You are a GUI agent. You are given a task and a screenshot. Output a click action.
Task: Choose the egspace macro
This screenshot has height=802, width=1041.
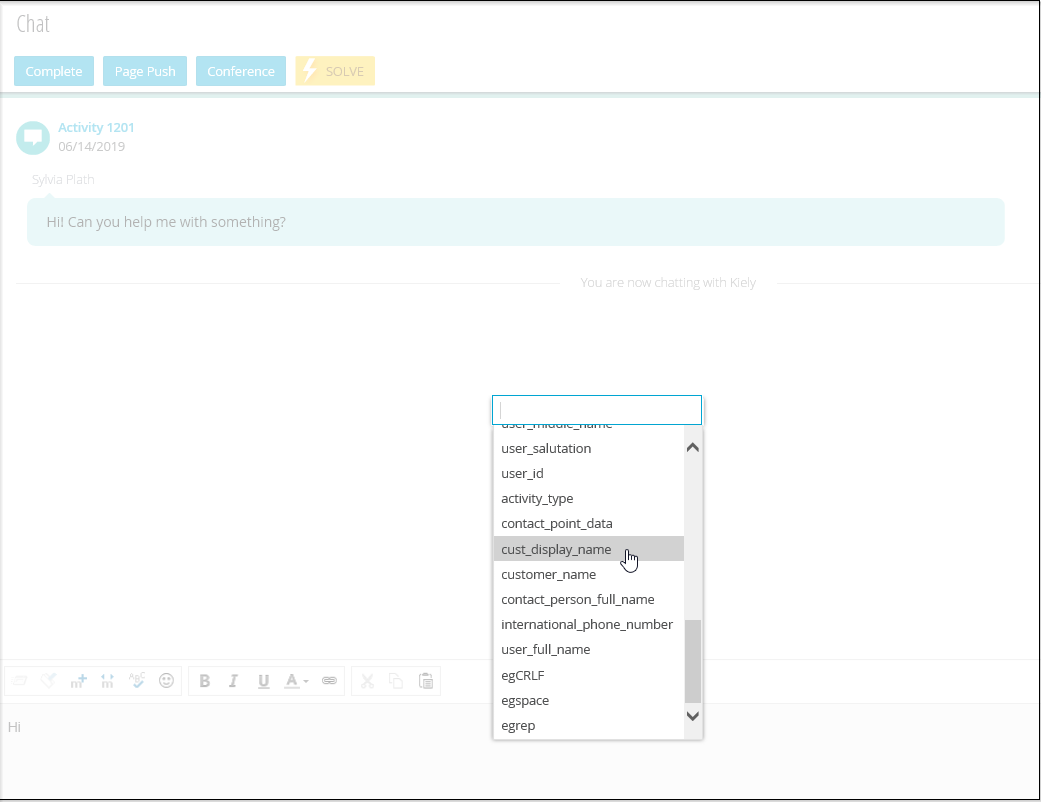pyautogui.click(x=589, y=700)
